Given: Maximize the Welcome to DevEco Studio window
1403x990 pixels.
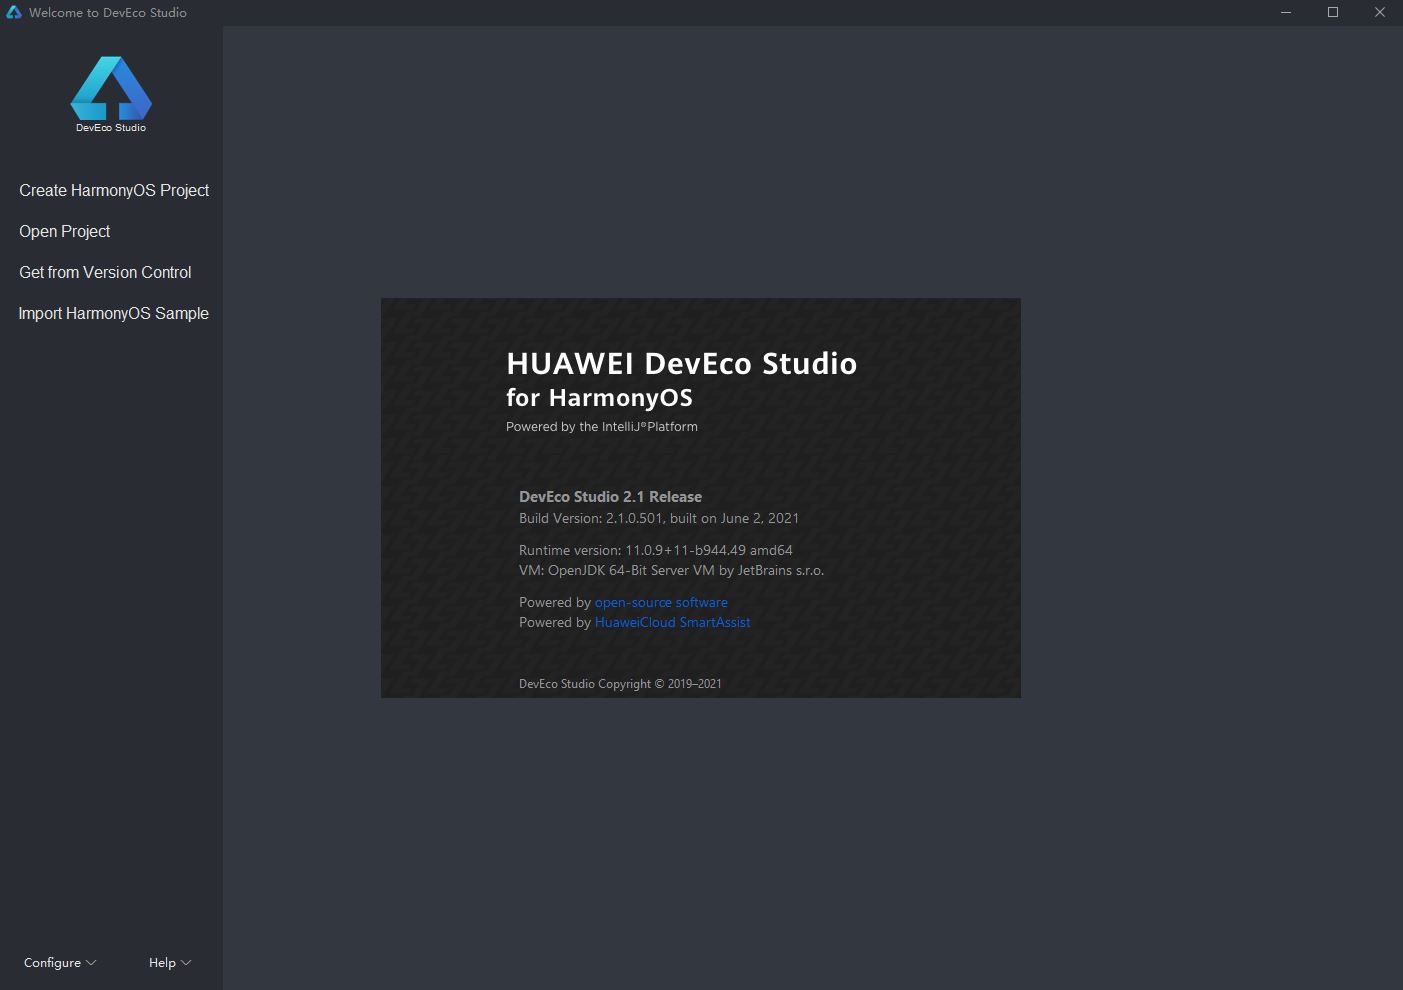Looking at the screenshot, I should [x=1333, y=12].
